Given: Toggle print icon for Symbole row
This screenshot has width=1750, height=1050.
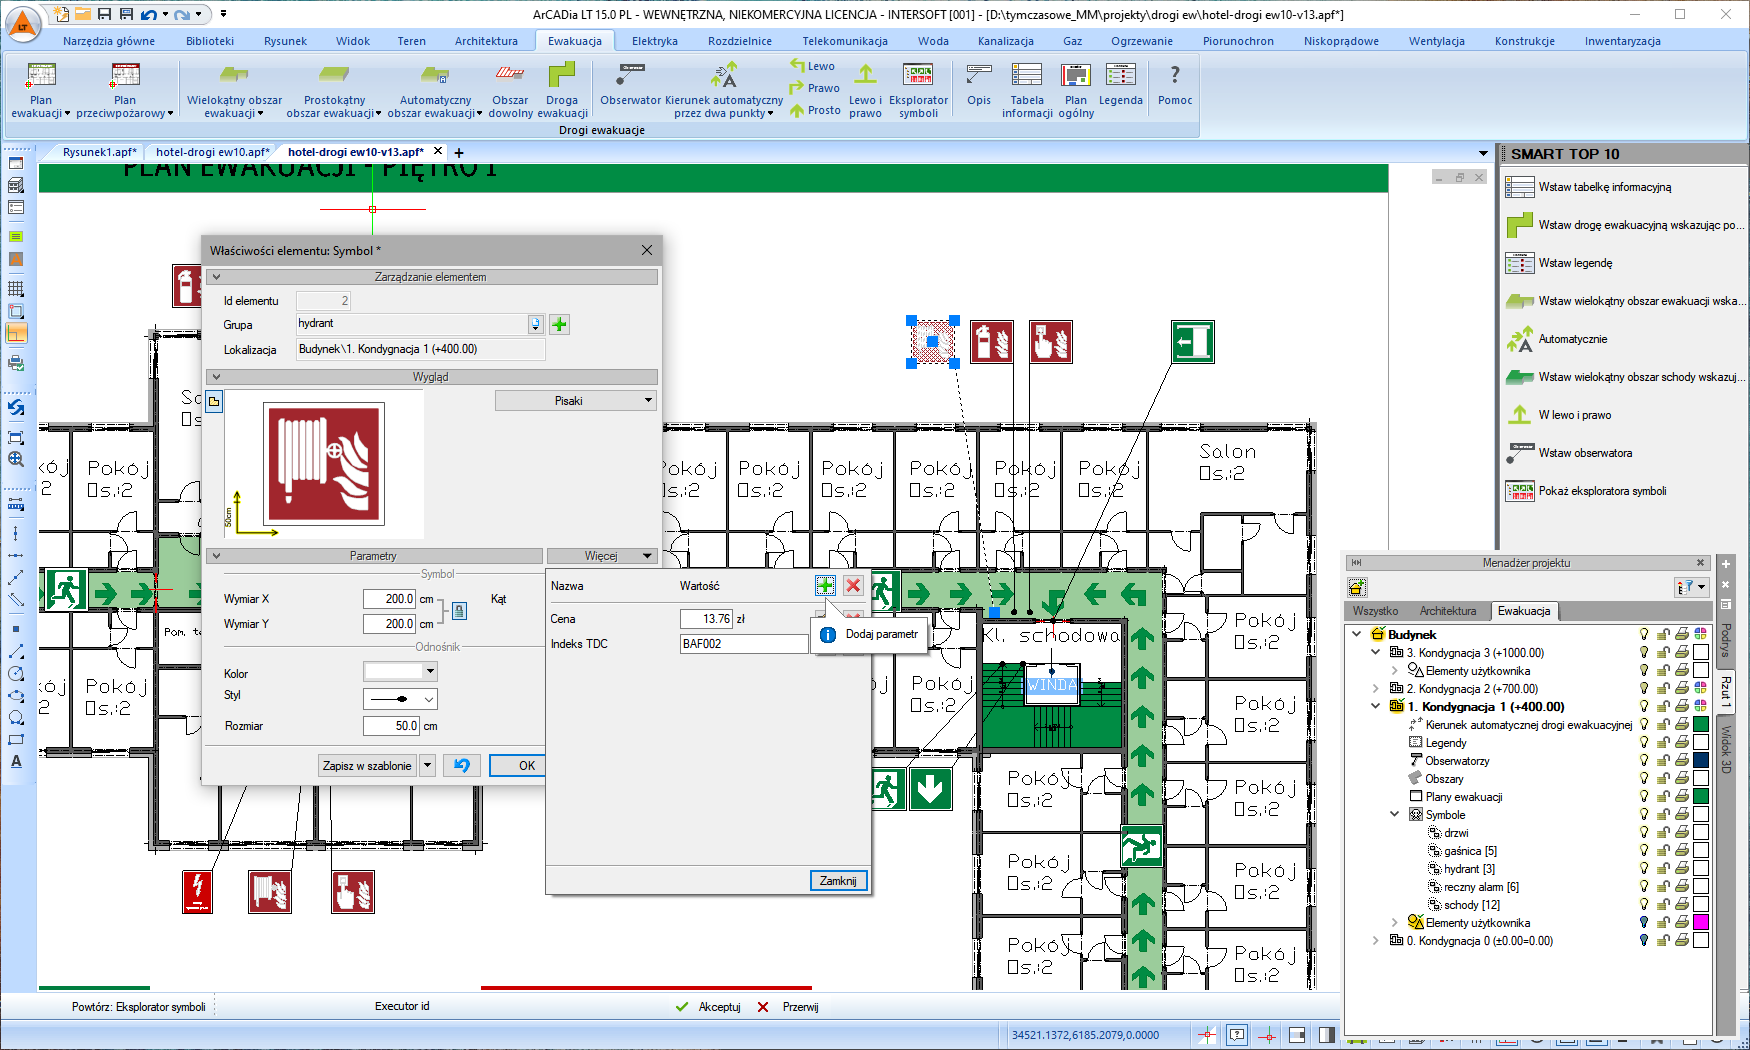Looking at the screenshot, I should (x=1682, y=814).
